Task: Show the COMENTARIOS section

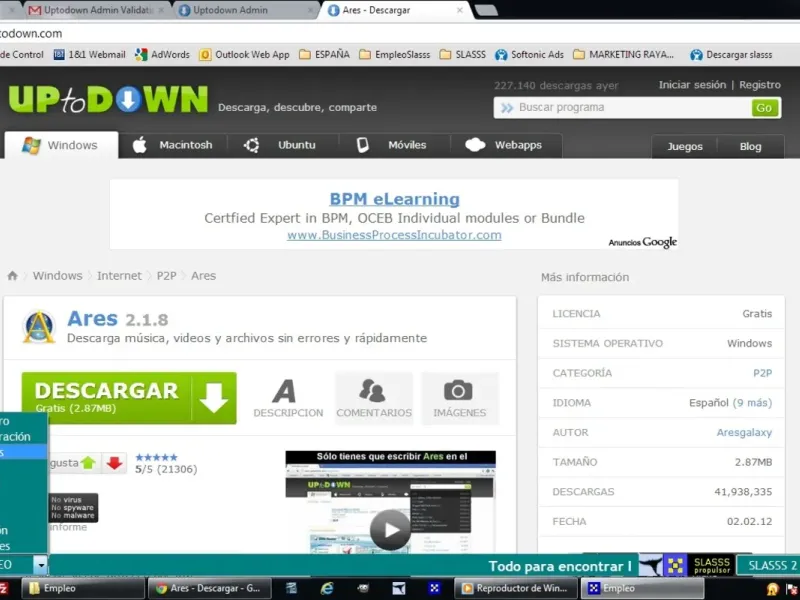Action: coord(374,398)
